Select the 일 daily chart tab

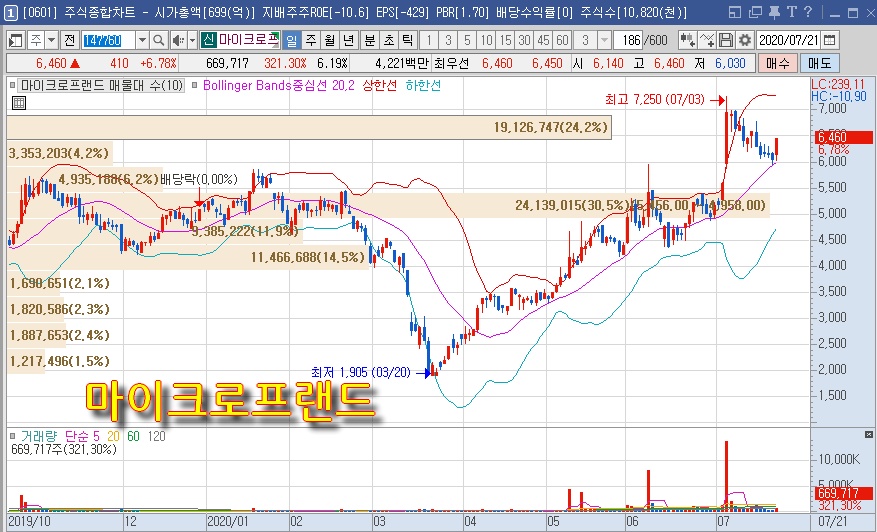click(x=291, y=40)
